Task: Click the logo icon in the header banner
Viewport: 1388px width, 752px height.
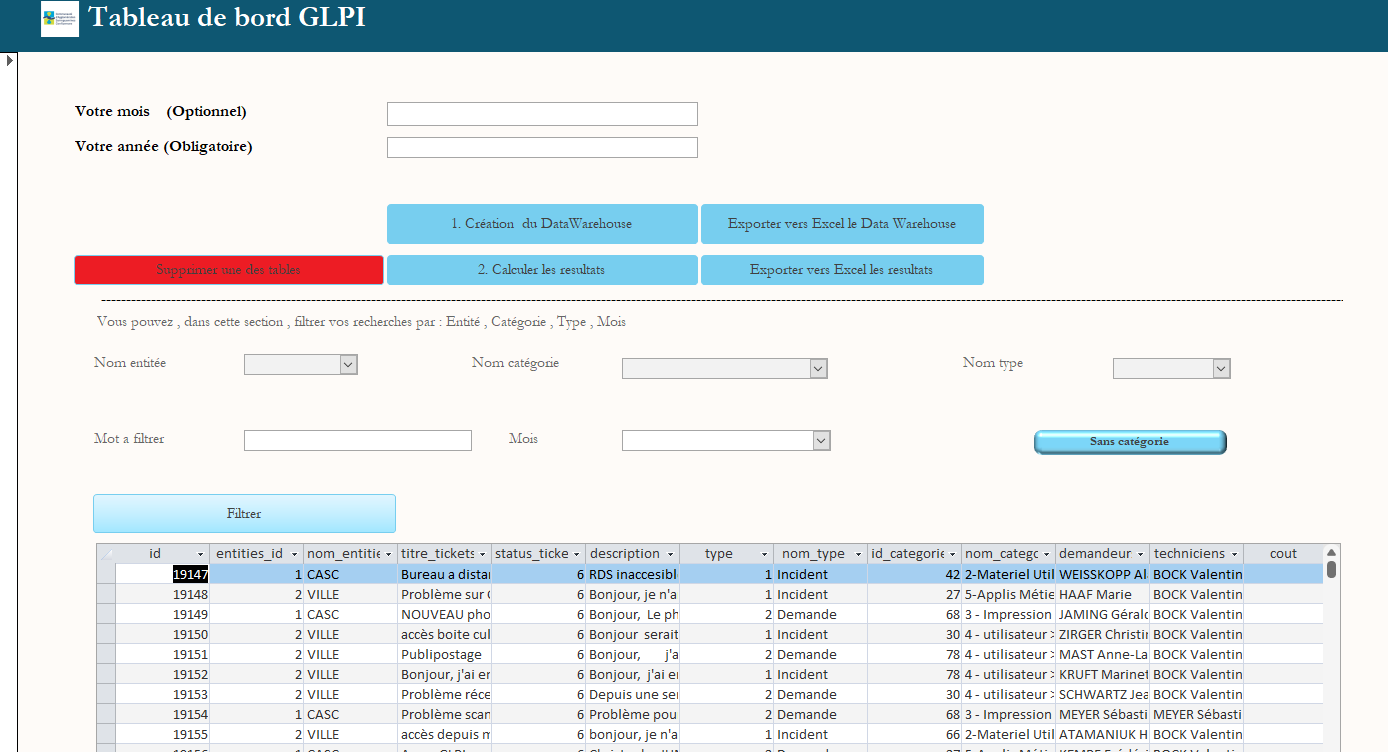Action: click(x=59, y=19)
